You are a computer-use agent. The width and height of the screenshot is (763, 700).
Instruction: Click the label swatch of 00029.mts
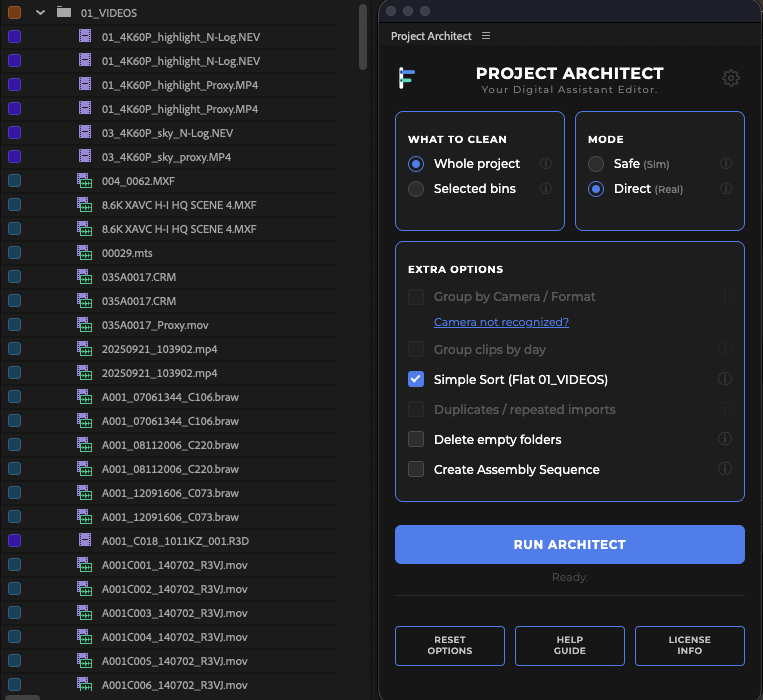click(15, 252)
